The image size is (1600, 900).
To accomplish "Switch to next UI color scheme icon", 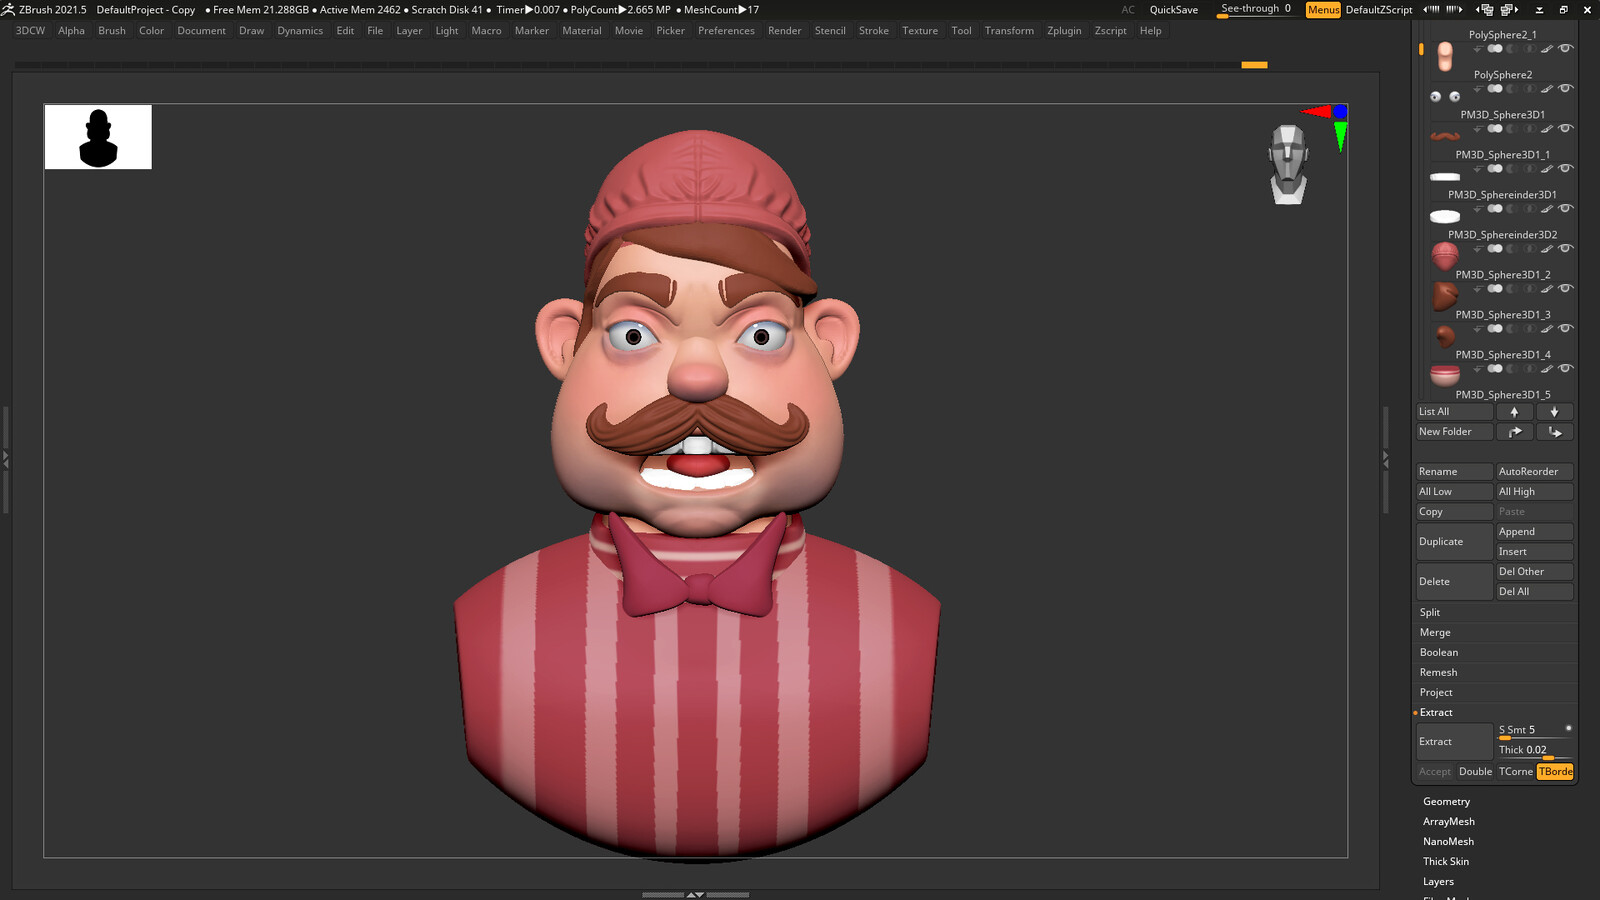I will (1509, 9).
